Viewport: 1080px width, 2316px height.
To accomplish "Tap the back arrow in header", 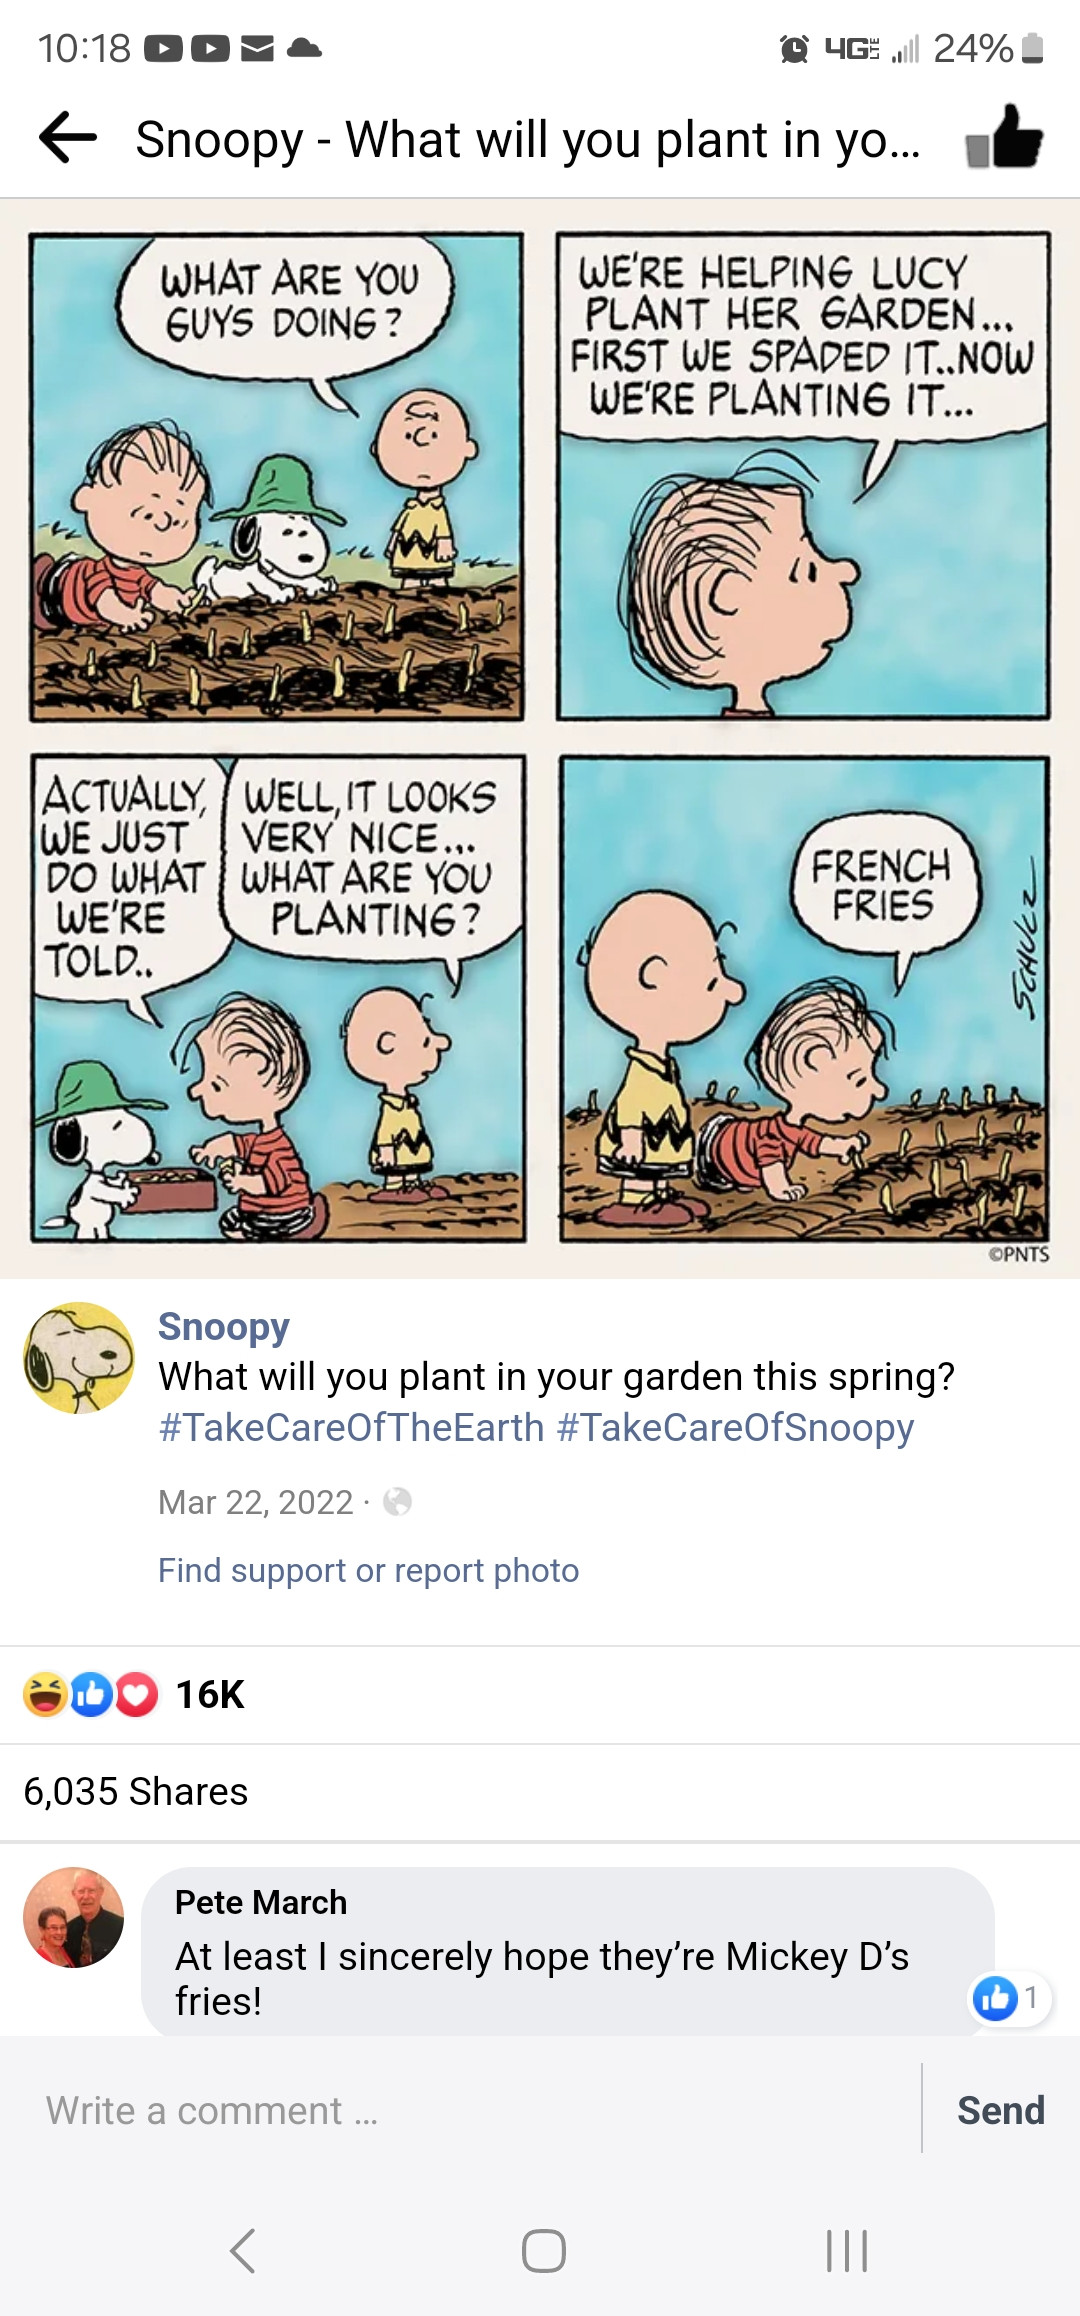I will 67,138.
